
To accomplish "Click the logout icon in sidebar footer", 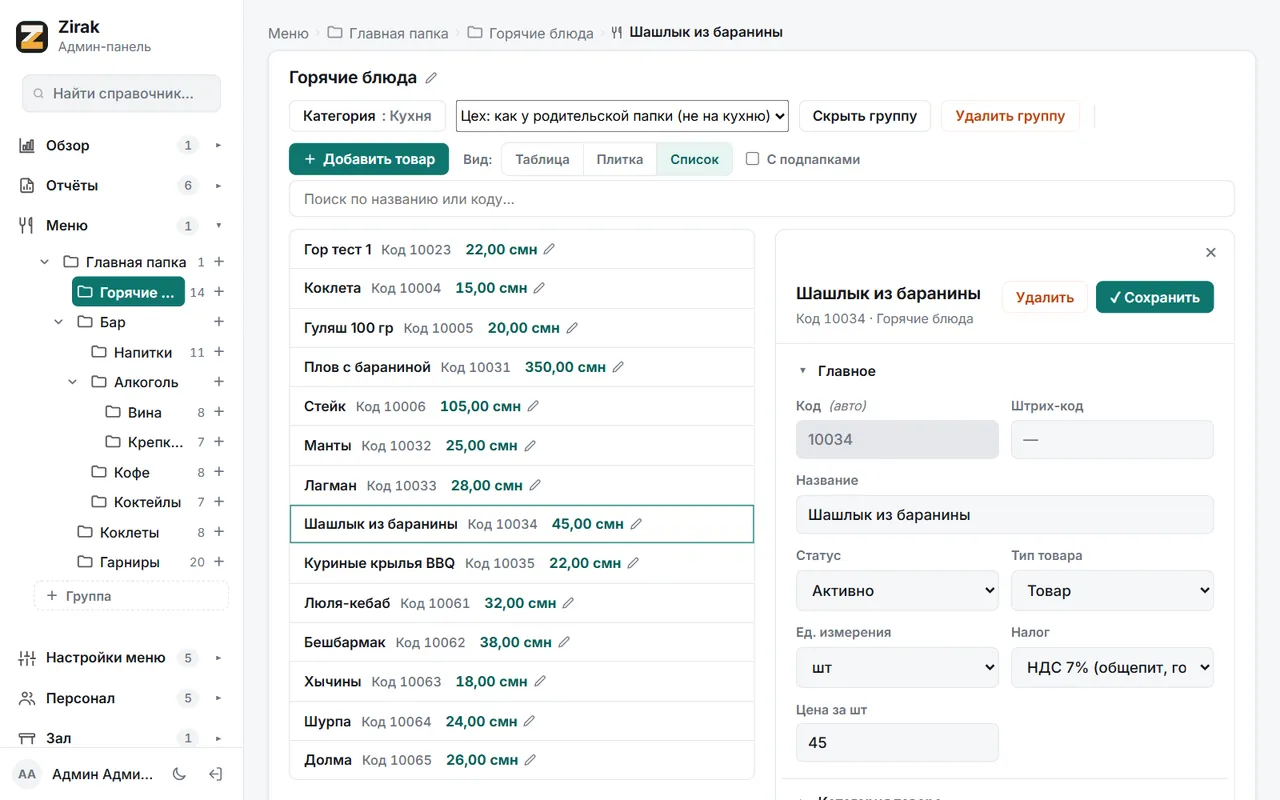I will (x=215, y=774).
